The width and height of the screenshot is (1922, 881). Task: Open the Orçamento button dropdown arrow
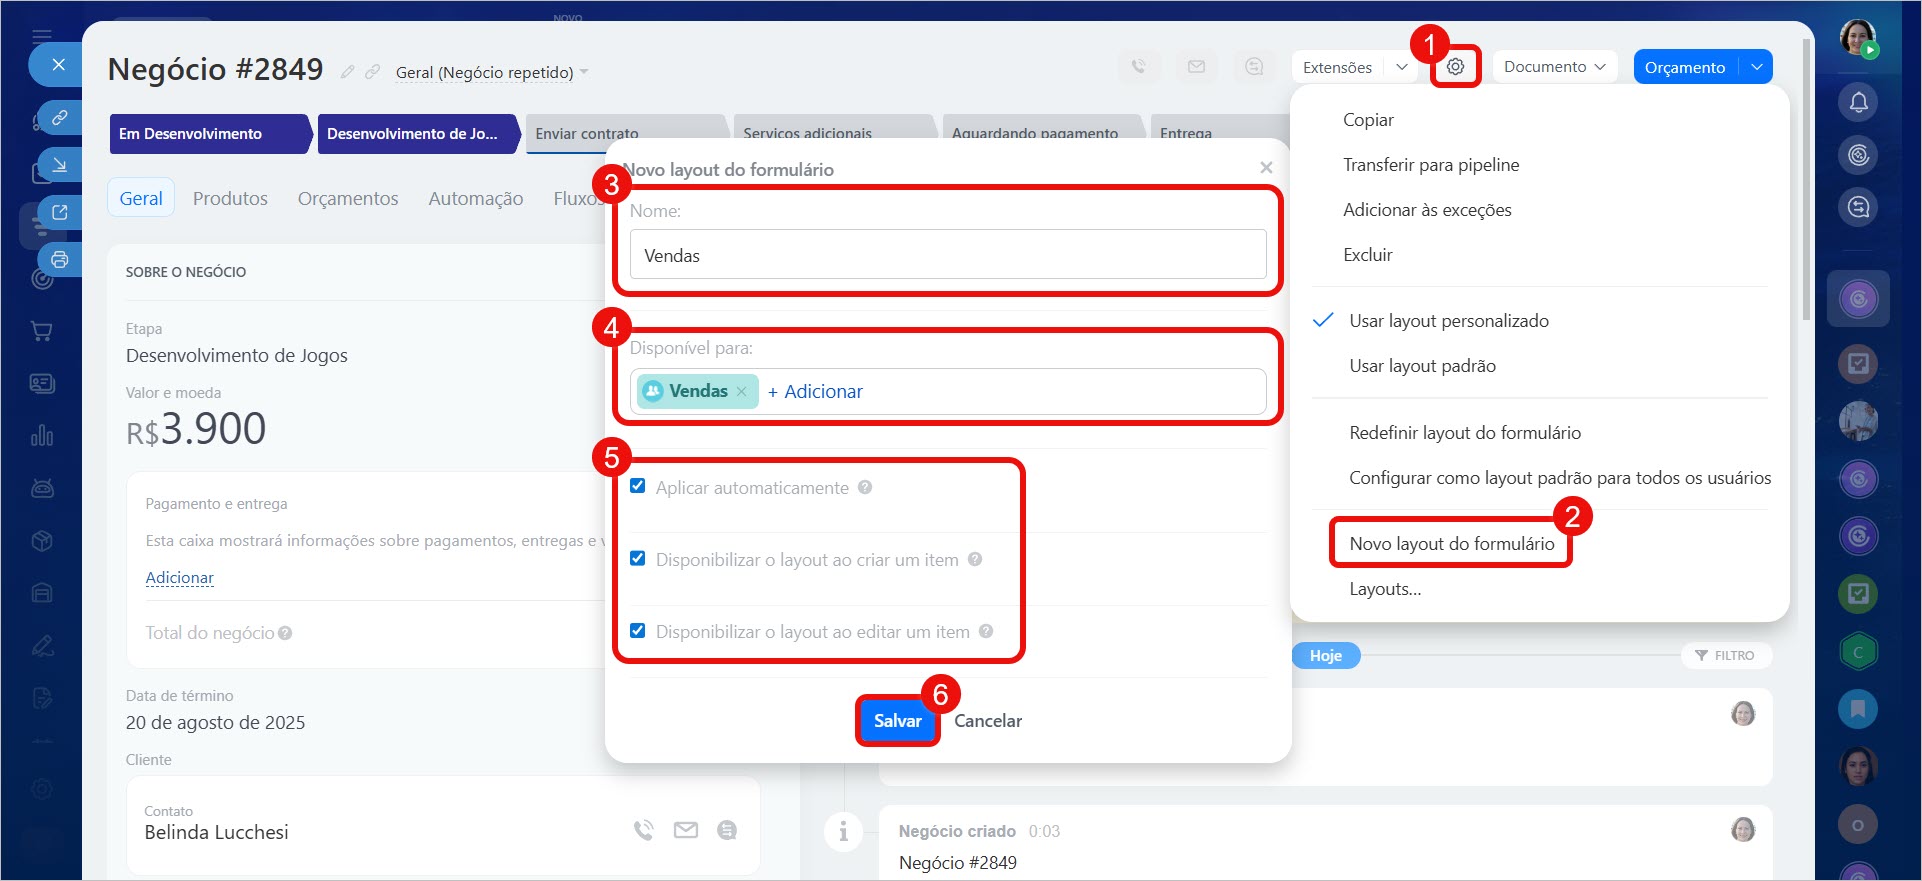pos(1757,67)
